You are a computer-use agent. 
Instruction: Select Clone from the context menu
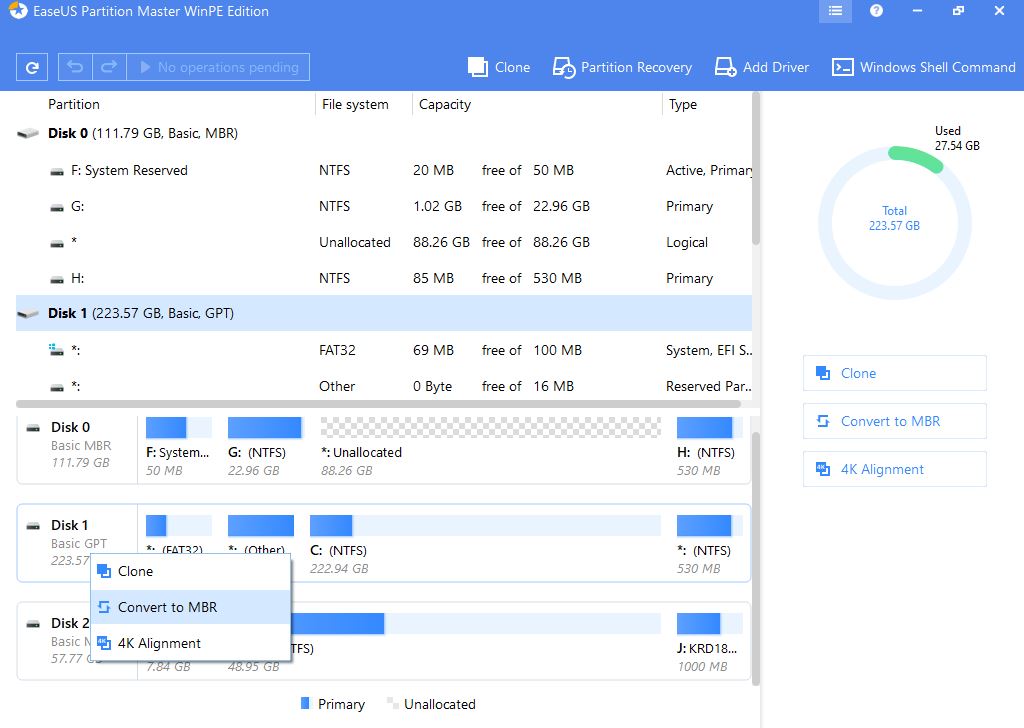(135, 571)
